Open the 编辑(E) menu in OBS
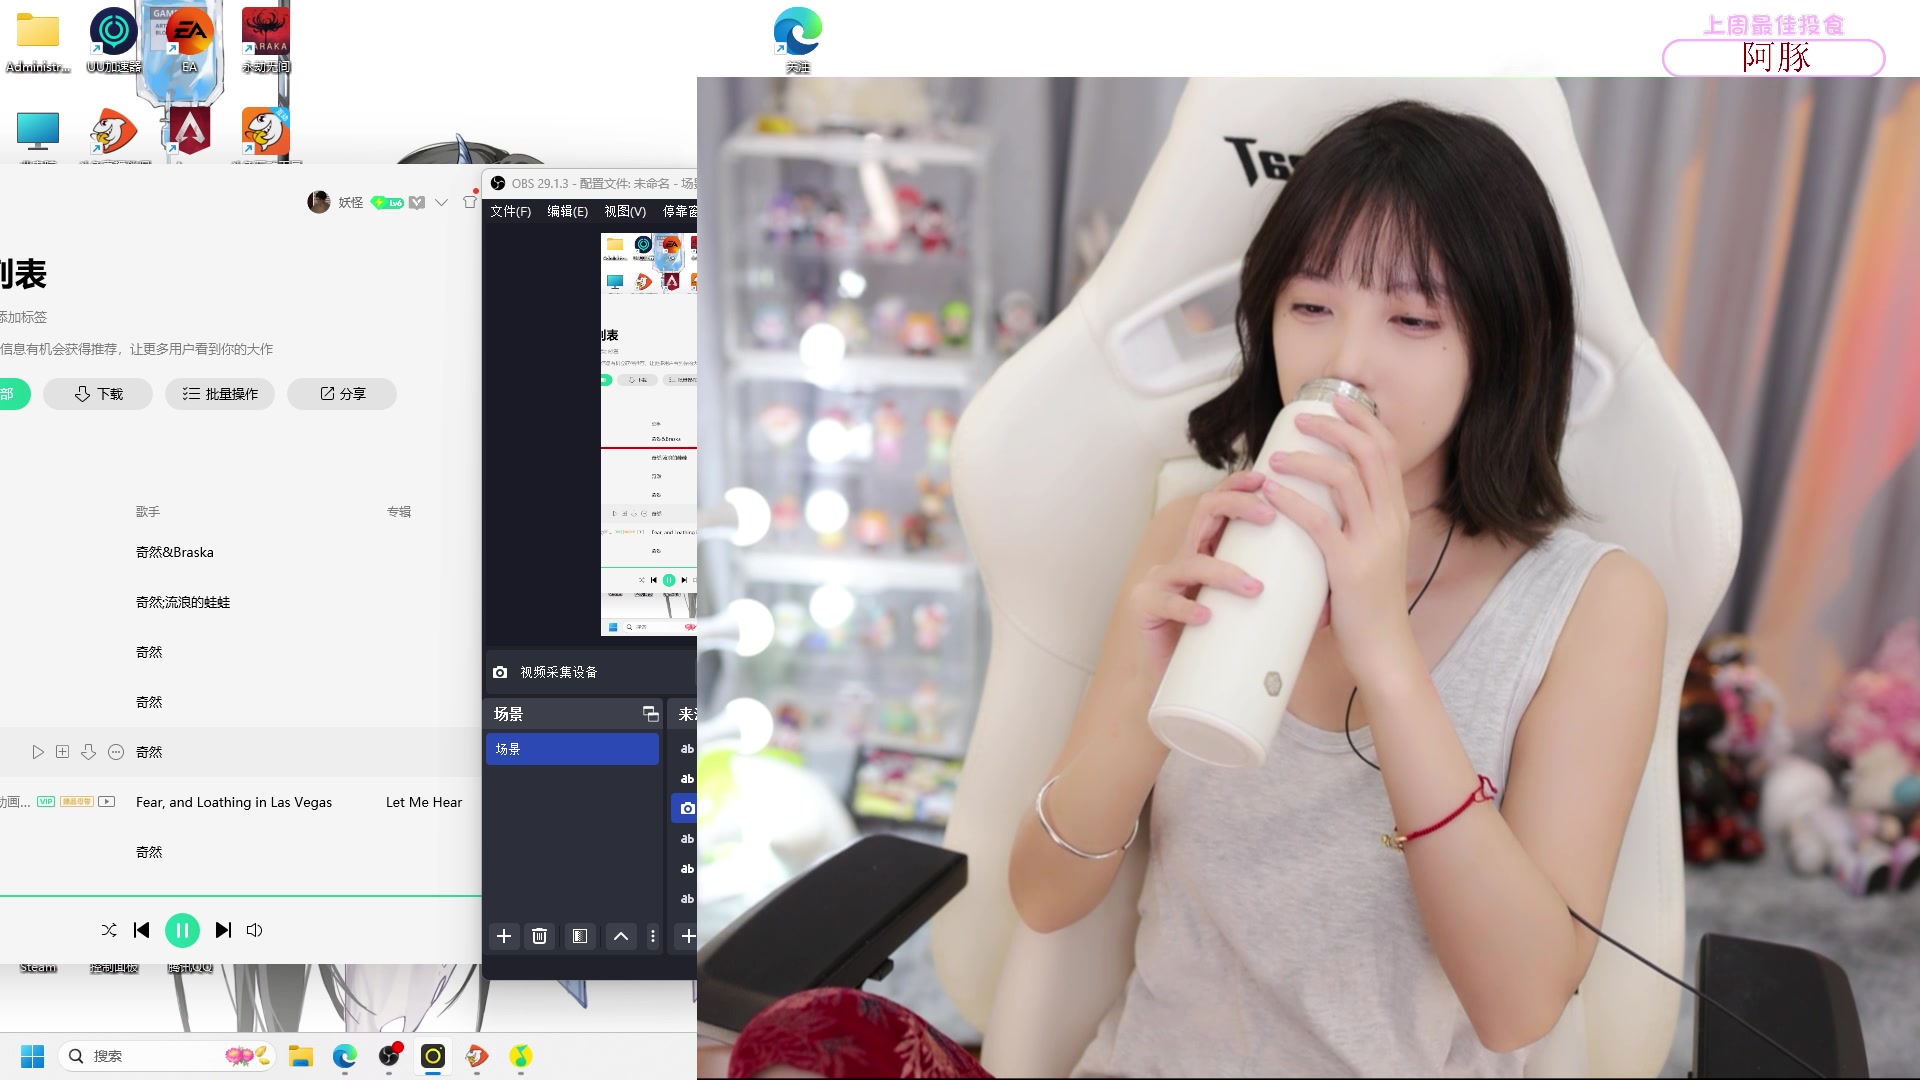The height and width of the screenshot is (1080, 1920). click(x=567, y=211)
